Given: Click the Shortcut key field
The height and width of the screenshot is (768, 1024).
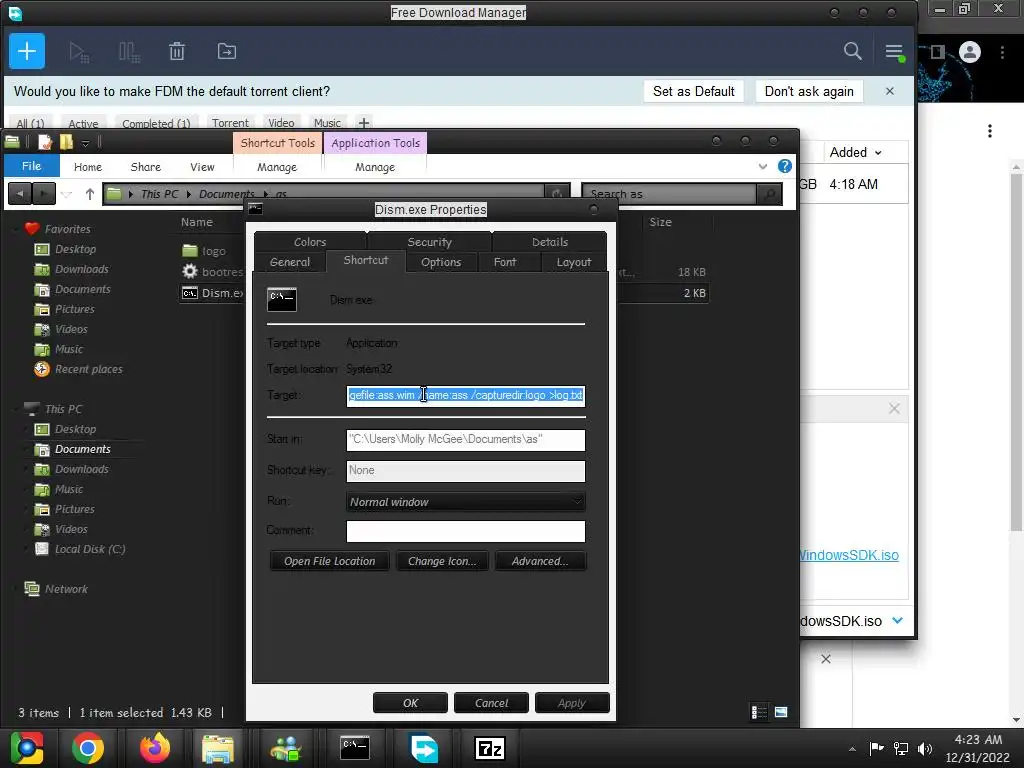Looking at the screenshot, I should [466, 470].
